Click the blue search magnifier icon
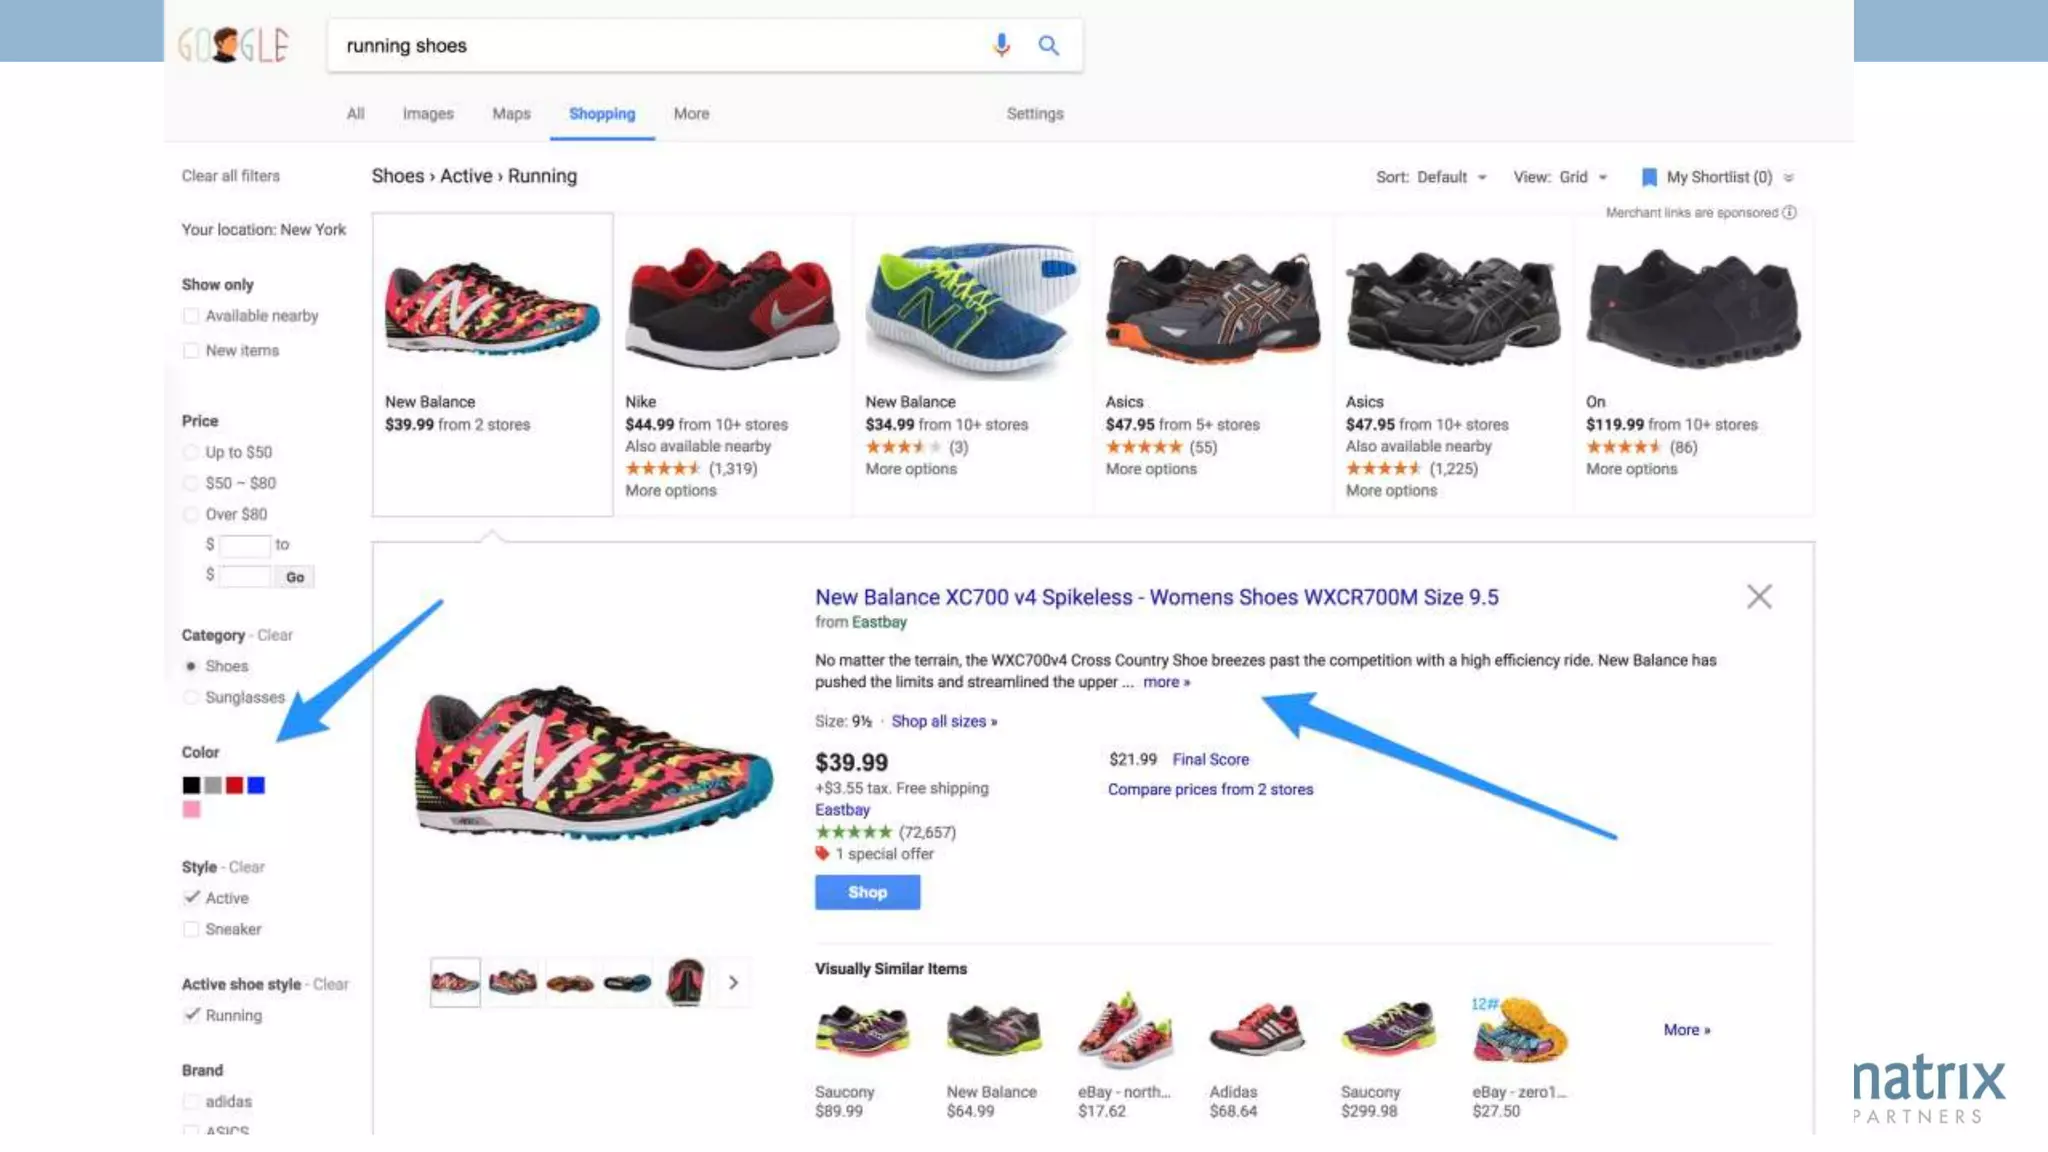The image size is (2048, 1152). click(x=1048, y=45)
